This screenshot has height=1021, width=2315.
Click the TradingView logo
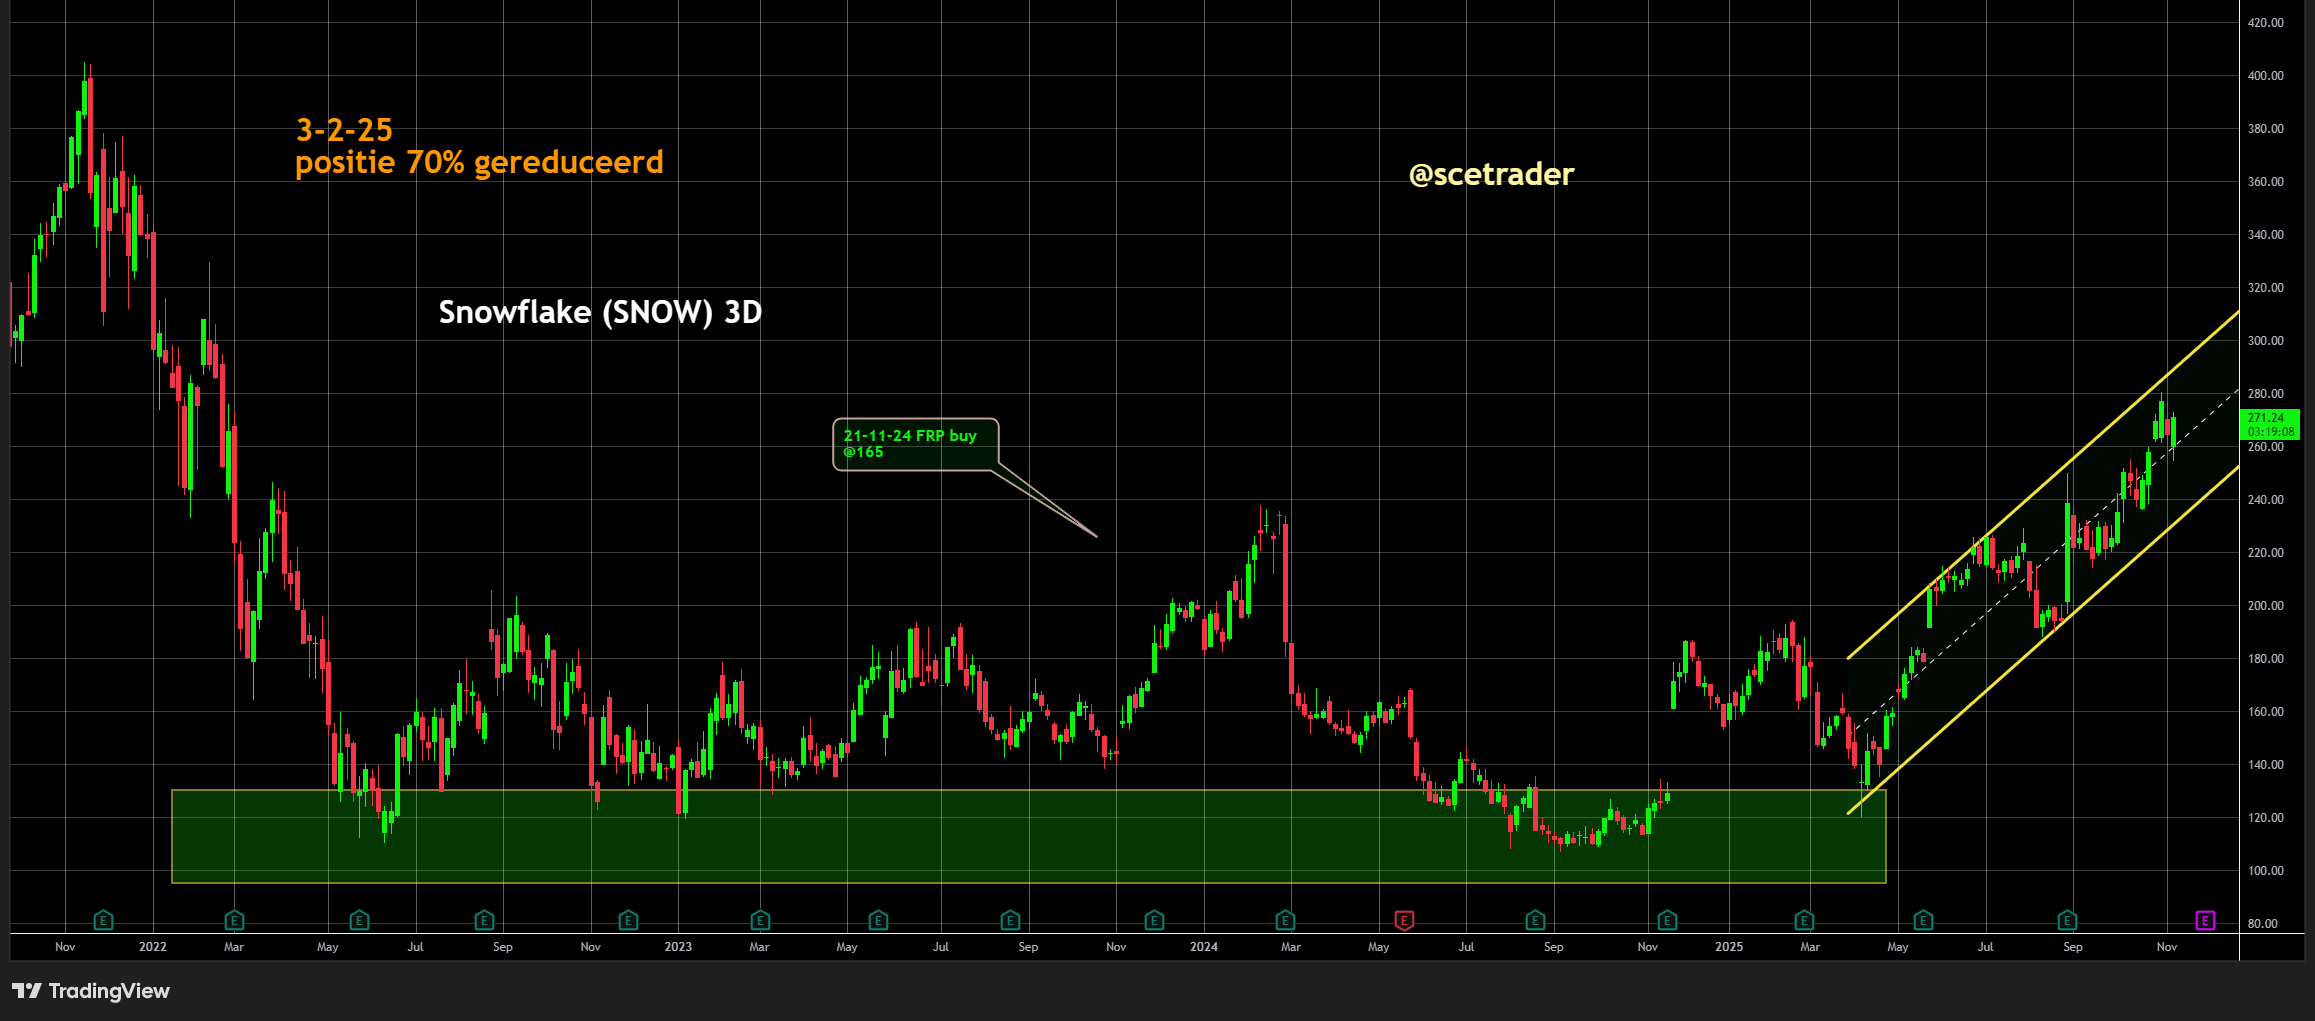coord(91,991)
